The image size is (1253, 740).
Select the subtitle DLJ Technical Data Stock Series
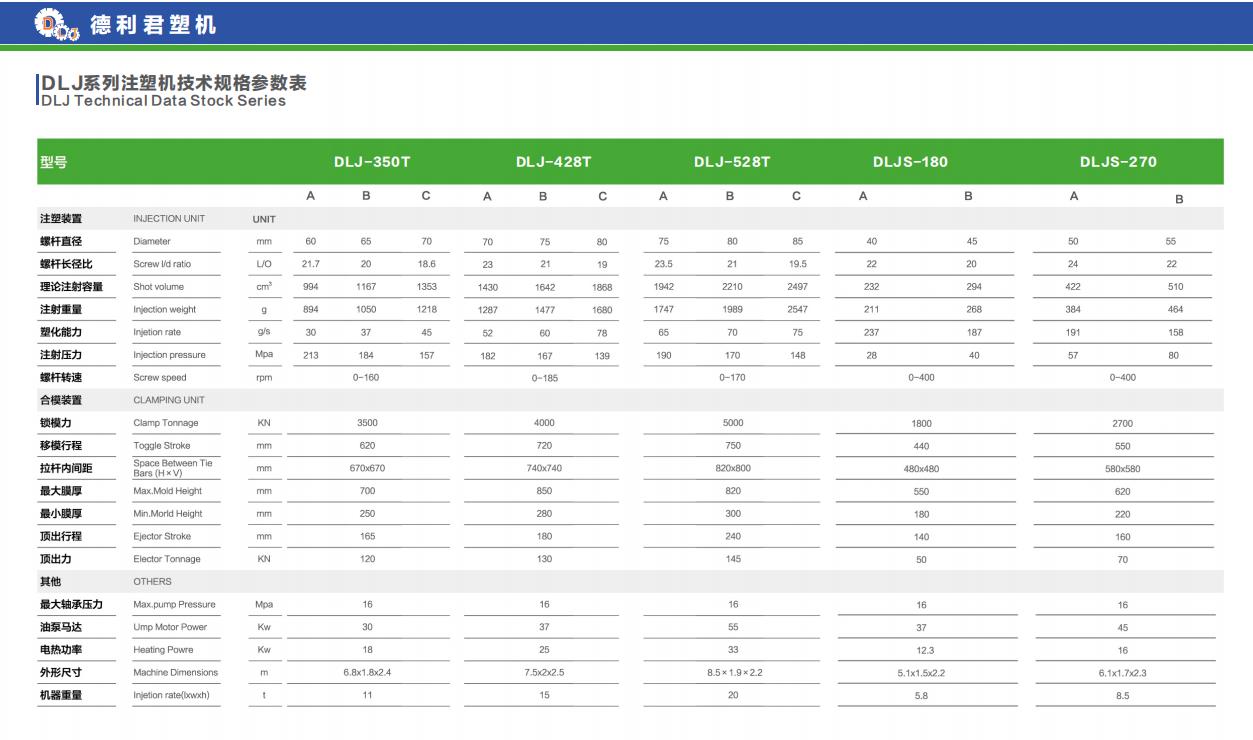coord(164,101)
